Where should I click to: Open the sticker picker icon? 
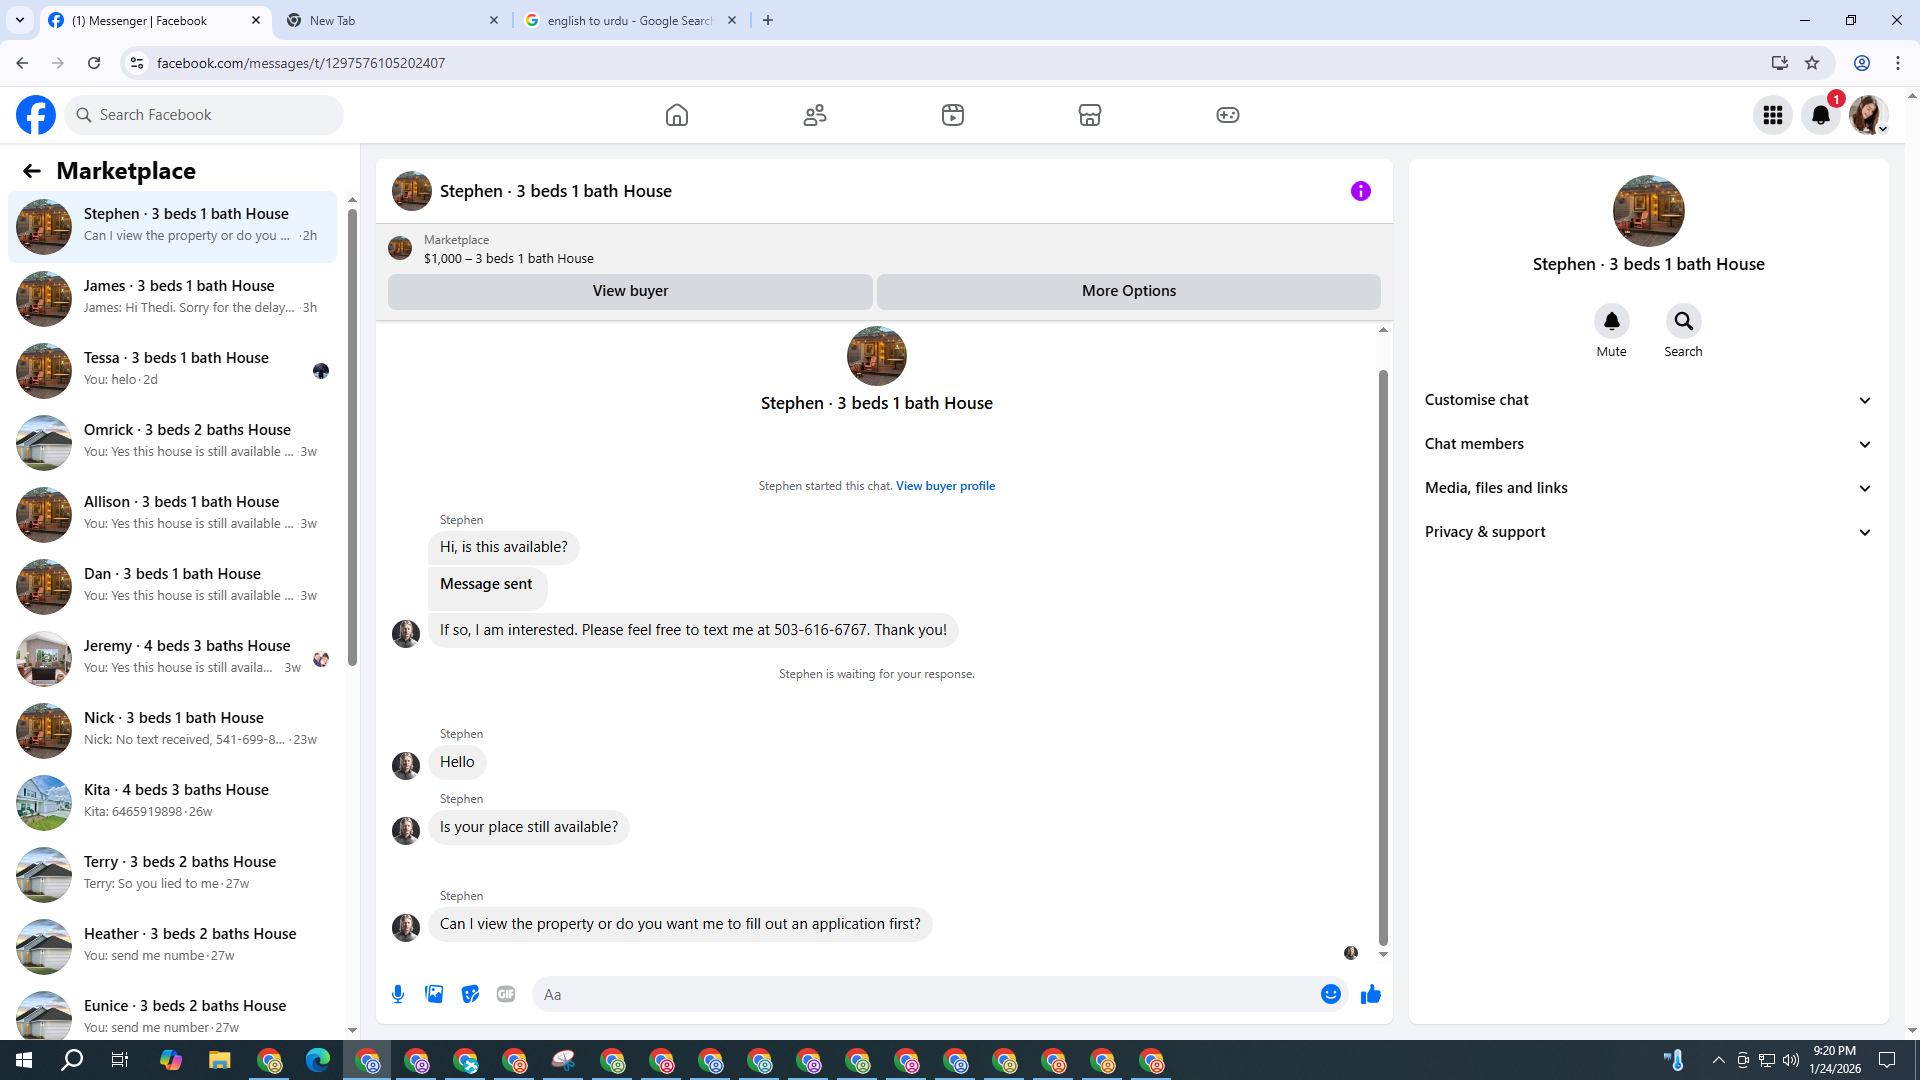470,994
